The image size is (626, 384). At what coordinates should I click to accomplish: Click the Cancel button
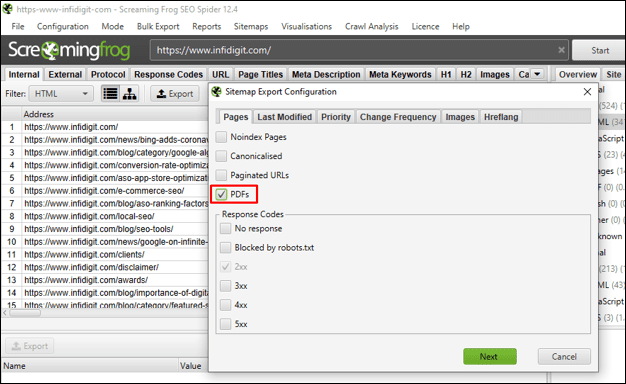click(x=564, y=356)
